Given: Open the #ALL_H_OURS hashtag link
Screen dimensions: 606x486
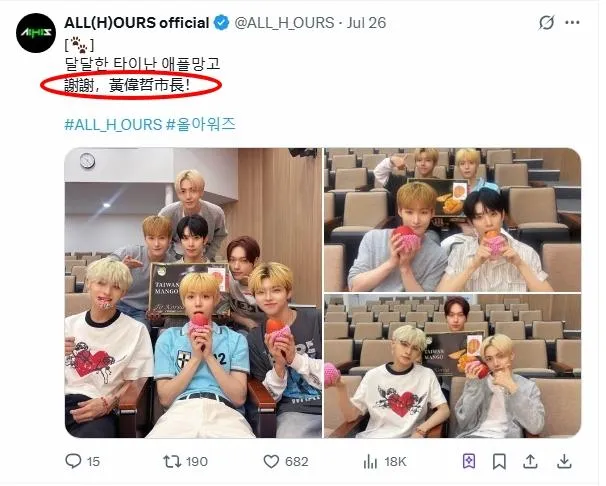Looking at the screenshot, I should coord(113,124).
